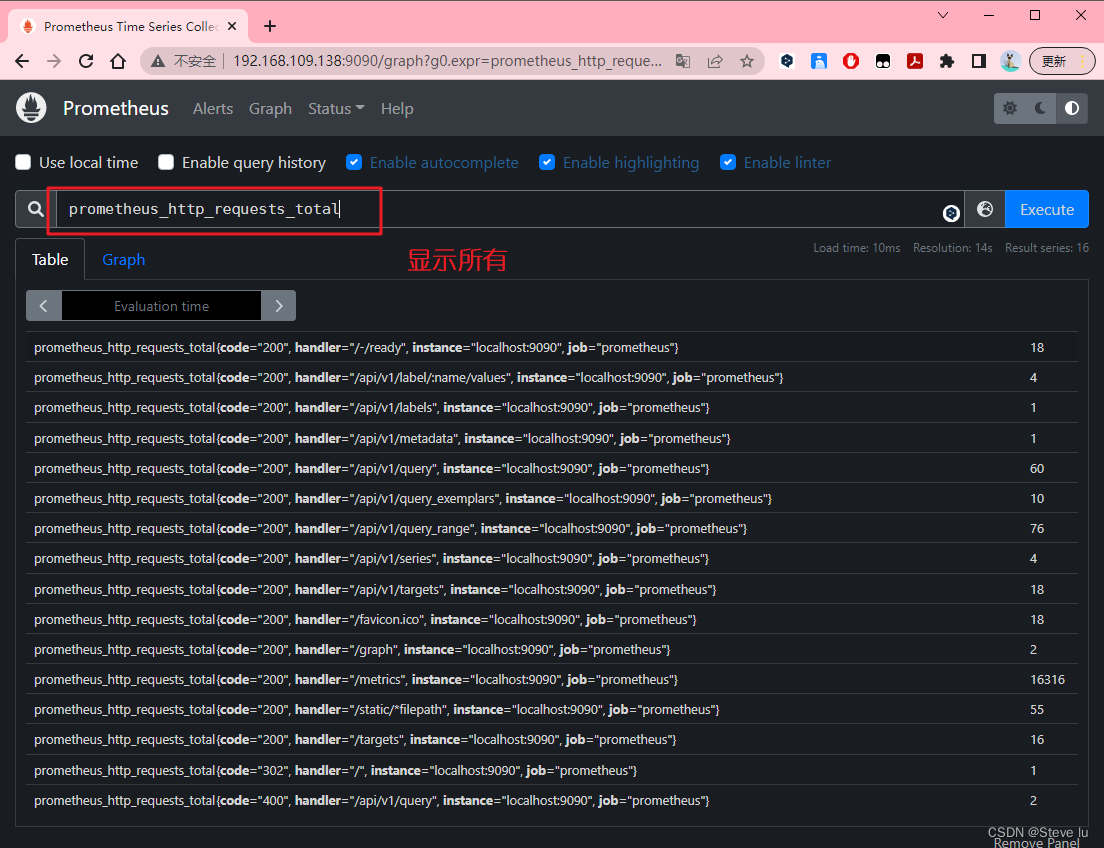Open the Chrome profile avatar

pyautogui.click(x=1010, y=61)
